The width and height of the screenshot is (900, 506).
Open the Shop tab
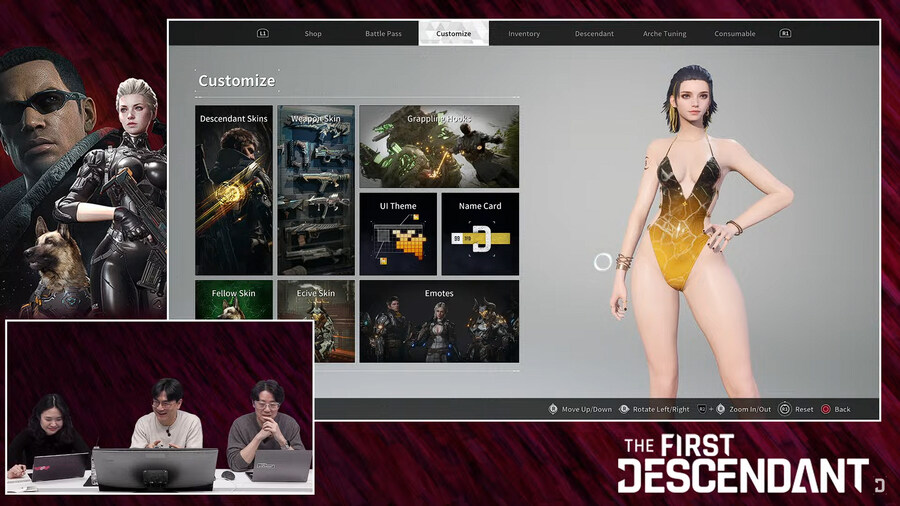(313, 34)
